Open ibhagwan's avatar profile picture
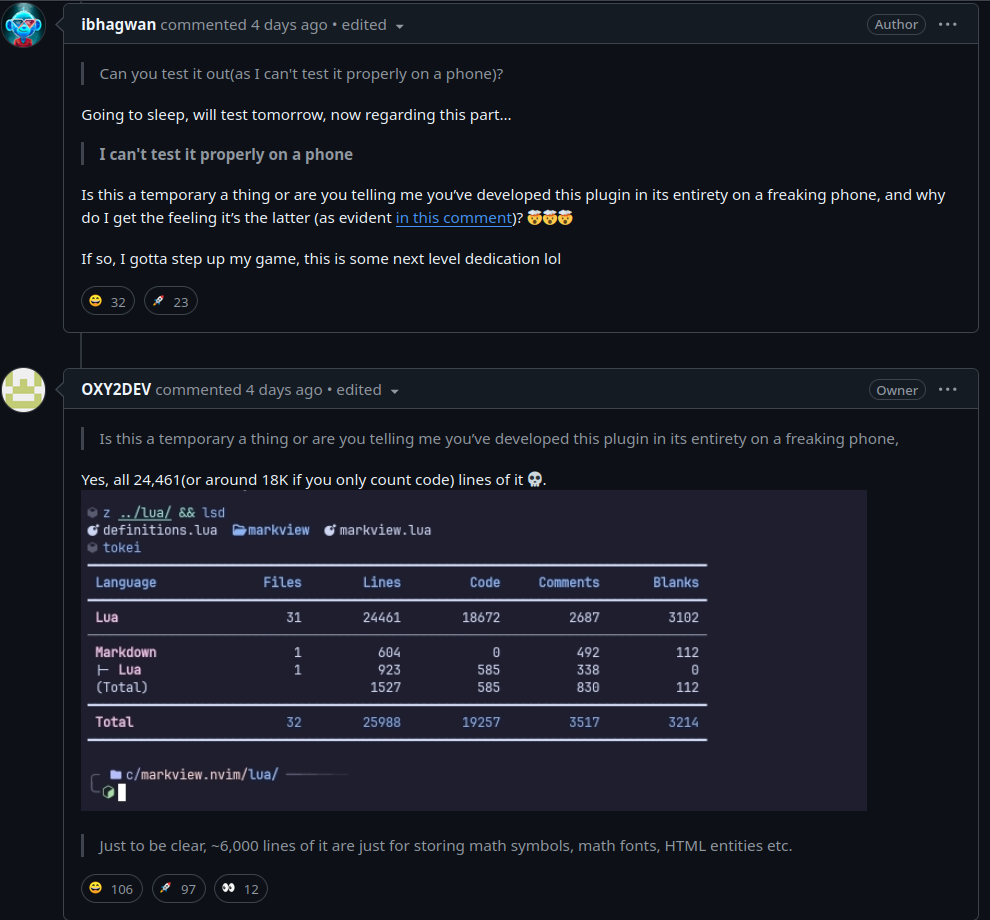The width and height of the screenshot is (990, 920). click(x=24, y=25)
